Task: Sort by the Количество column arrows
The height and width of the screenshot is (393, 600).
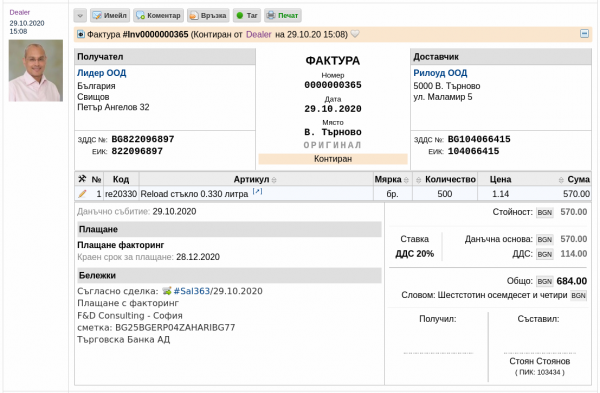Action: (x=419, y=180)
